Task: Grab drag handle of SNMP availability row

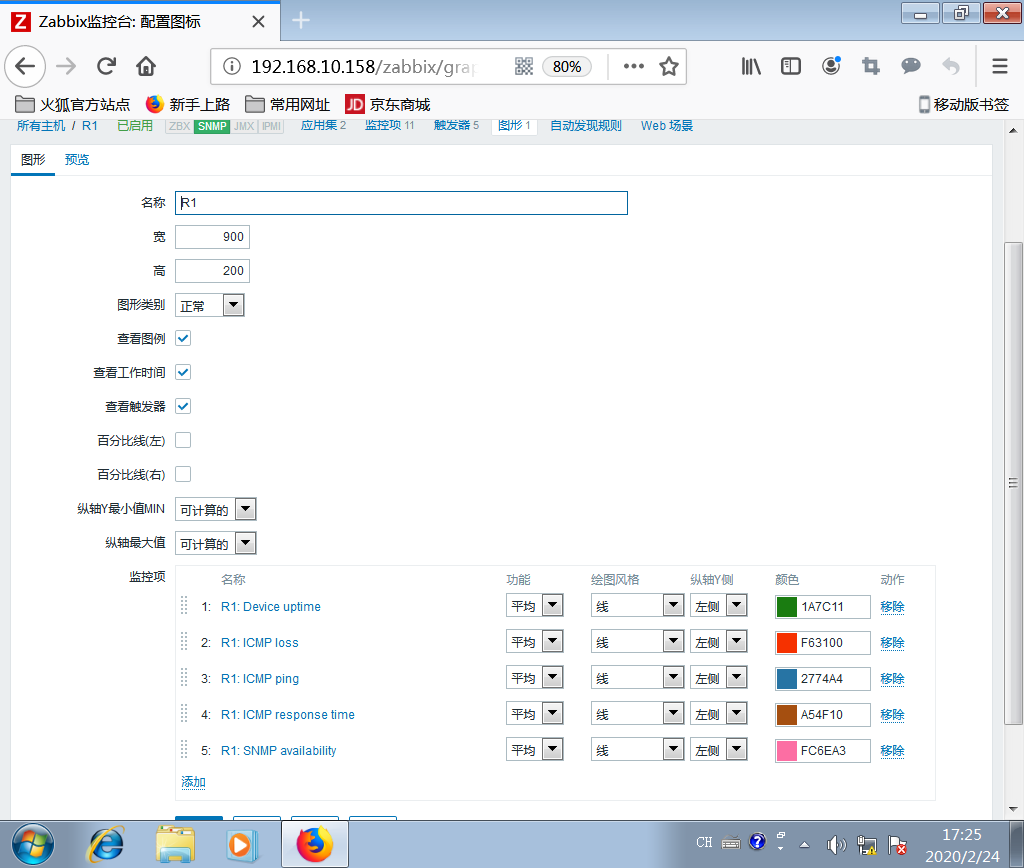Action: pyautogui.click(x=184, y=749)
